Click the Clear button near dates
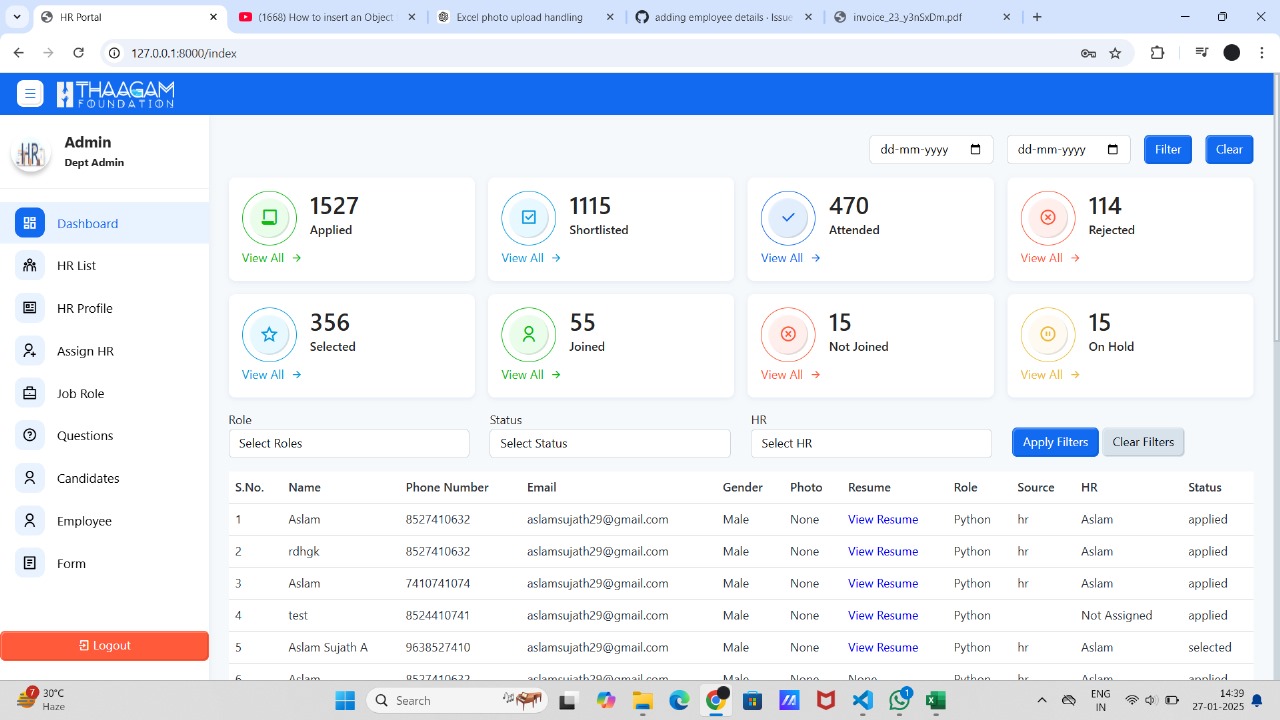Screen dimensions: 1280x720 click(1229, 149)
